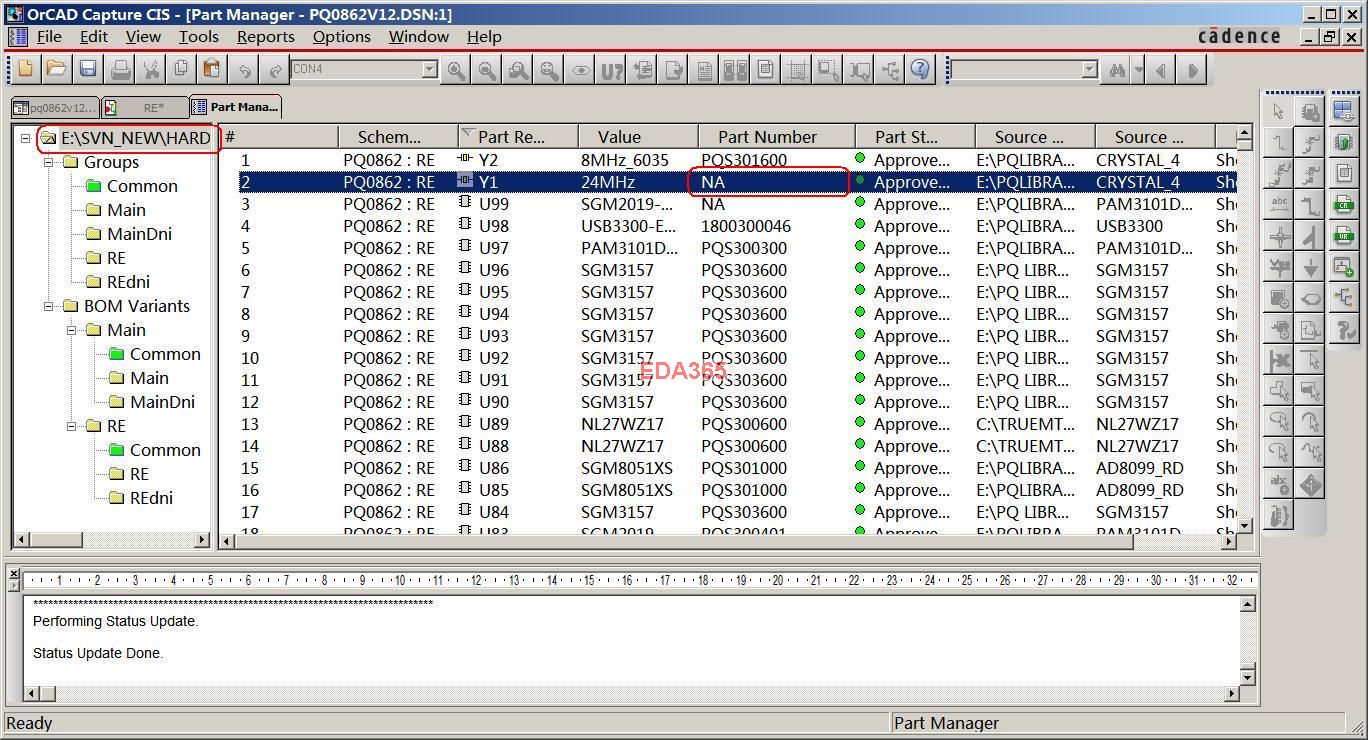The height and width of the screenshot is (740, 1368).
Task: Open the search text dropdown arrow
Action: [x=1089, y=70]
